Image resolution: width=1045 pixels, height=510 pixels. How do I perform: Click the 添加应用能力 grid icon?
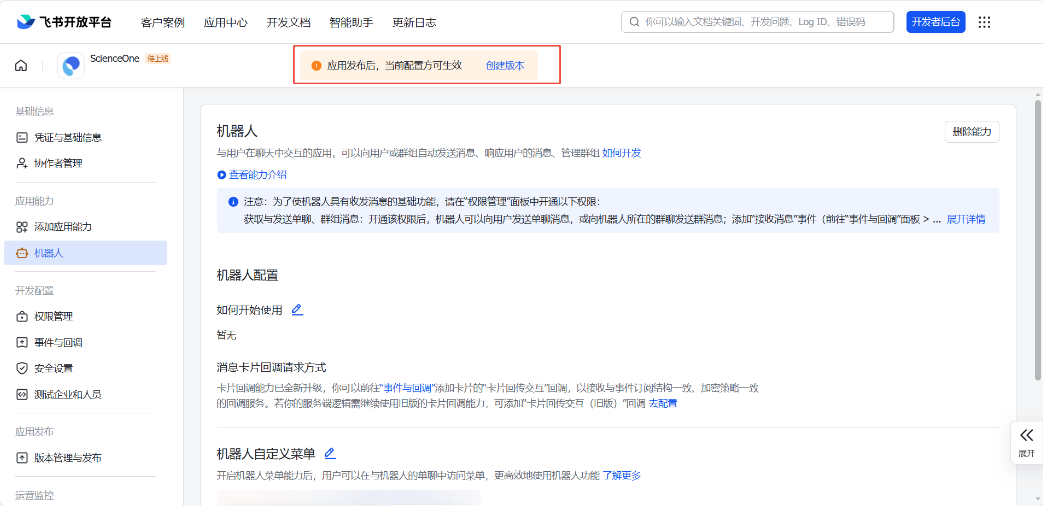click(x=22, y=227)
